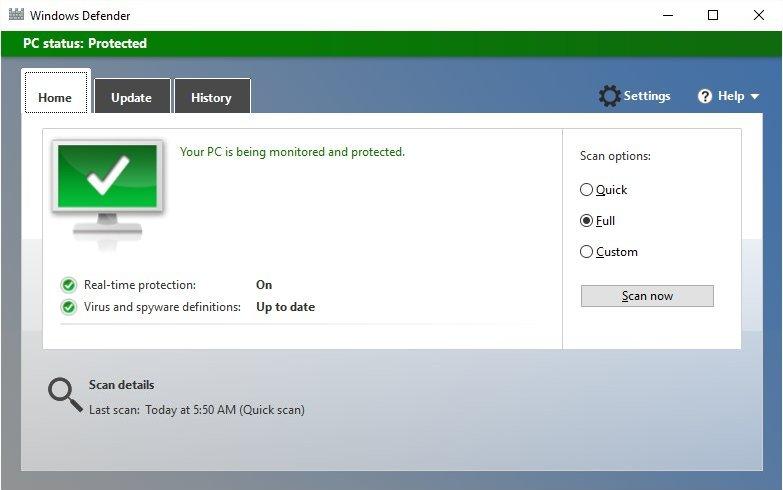783x490 pixels.
Task: Click the Help question mark icon
Action: click(x=705, y=96)
